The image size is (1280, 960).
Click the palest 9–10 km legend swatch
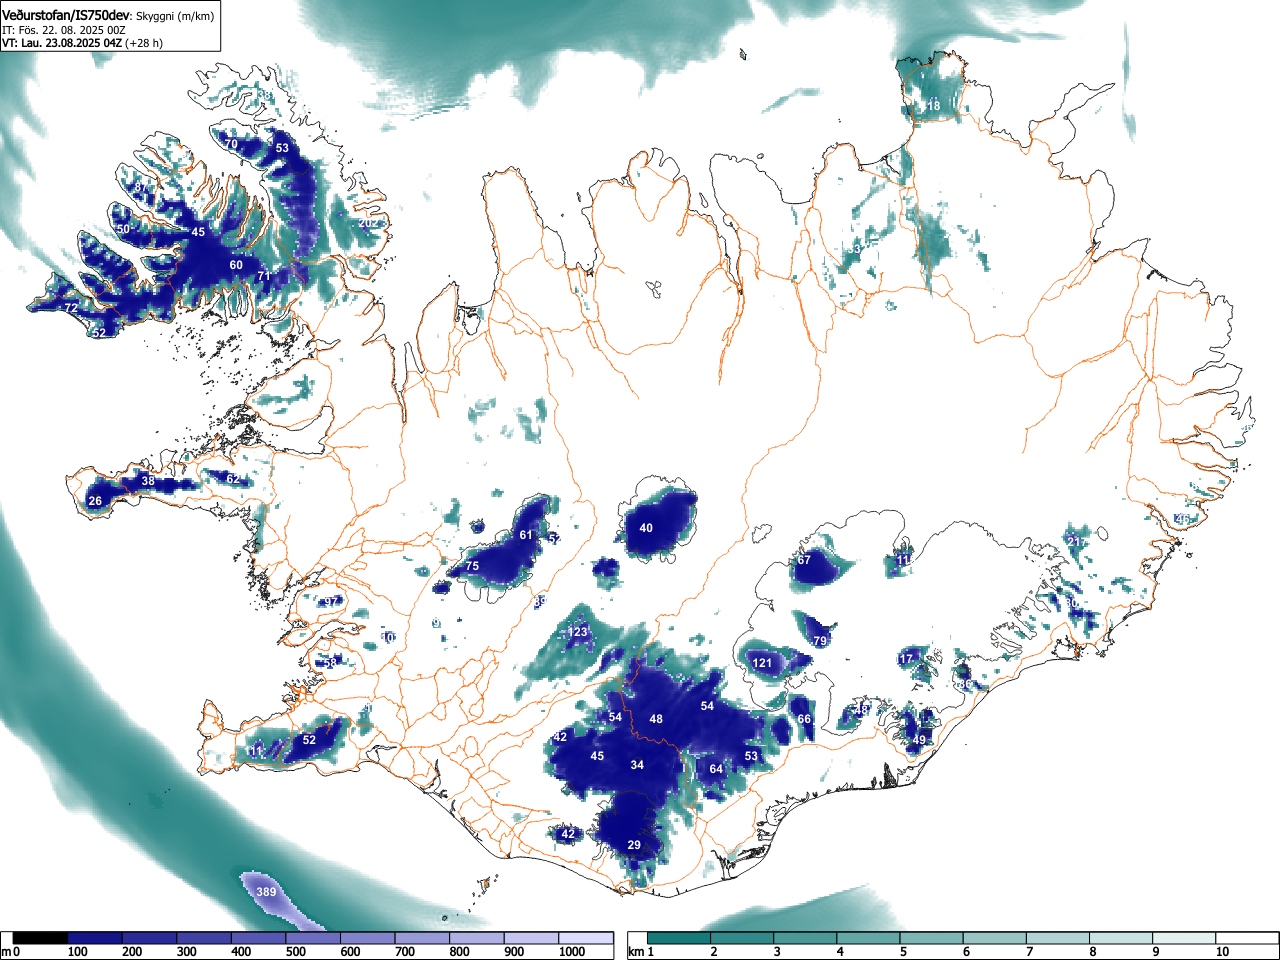1186,938
